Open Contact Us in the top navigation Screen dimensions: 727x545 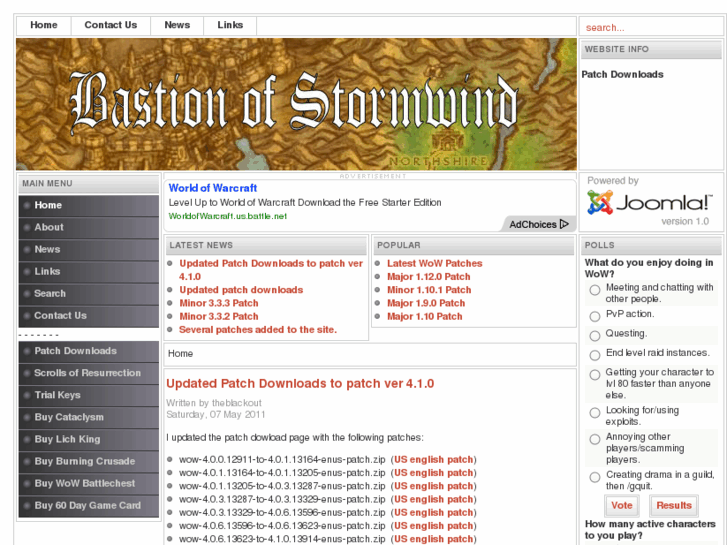(x=110, y=25)
